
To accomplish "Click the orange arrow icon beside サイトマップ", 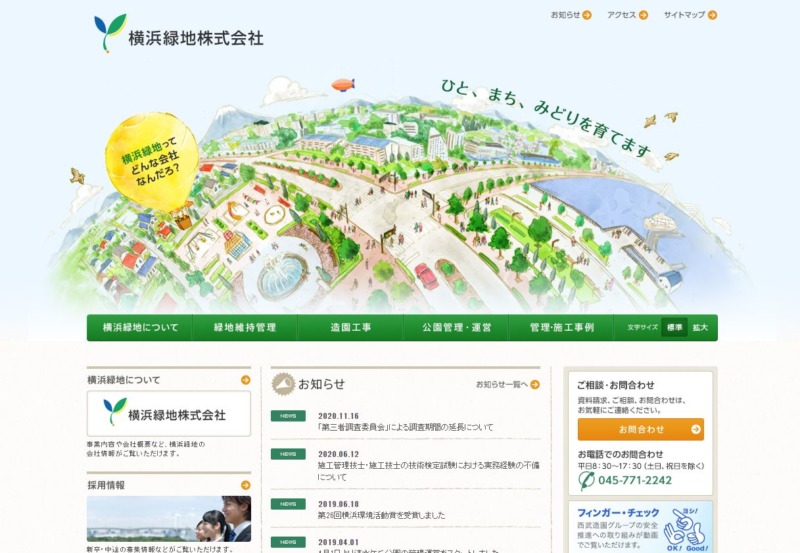I will (x=712, y=15).
